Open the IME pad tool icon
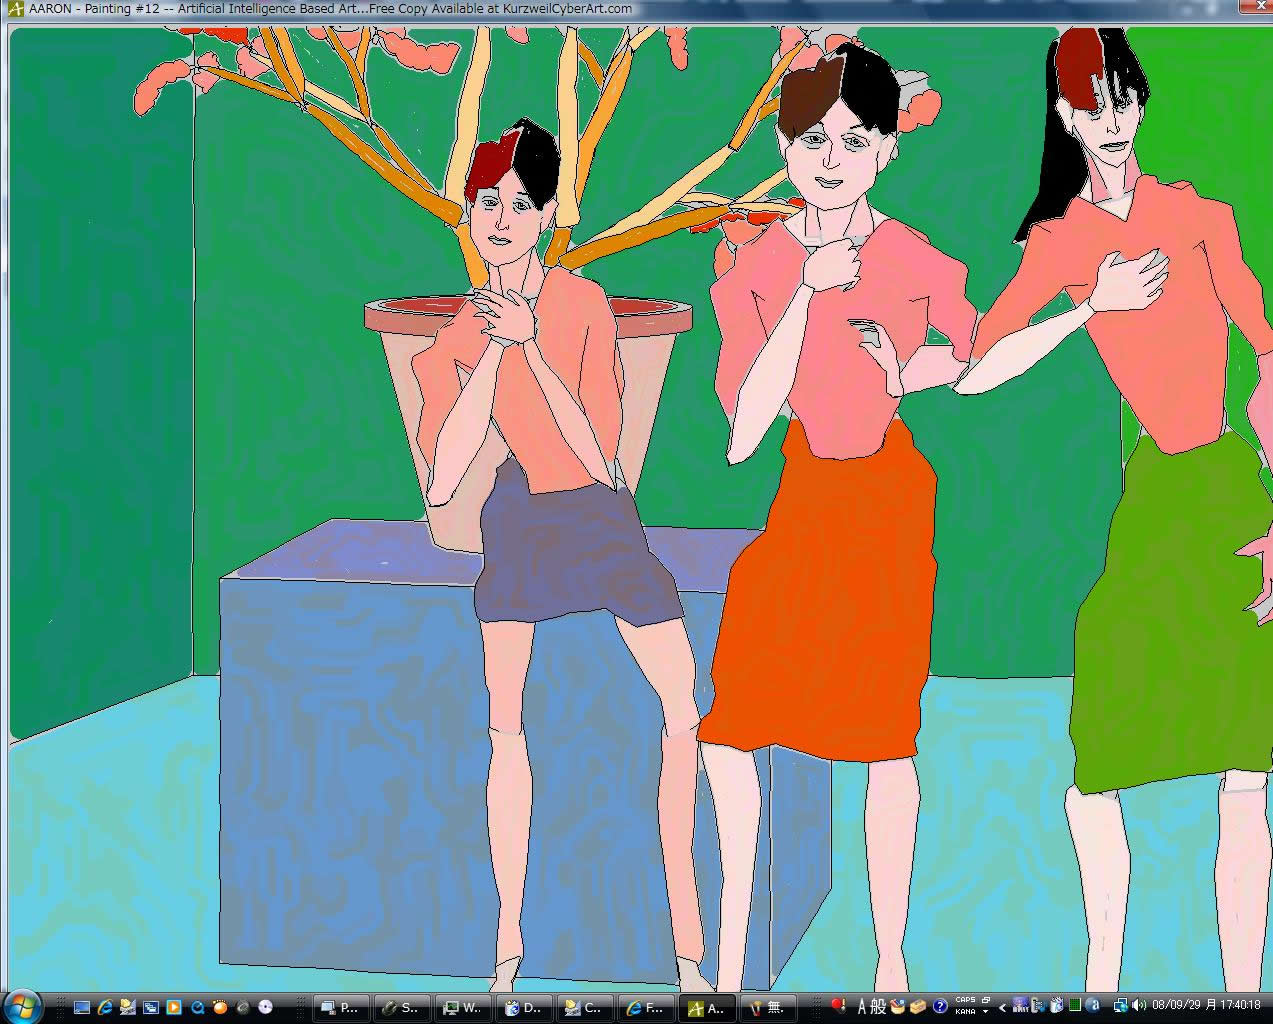This screenshot has width=1273, height=1024. [897, 1007]
